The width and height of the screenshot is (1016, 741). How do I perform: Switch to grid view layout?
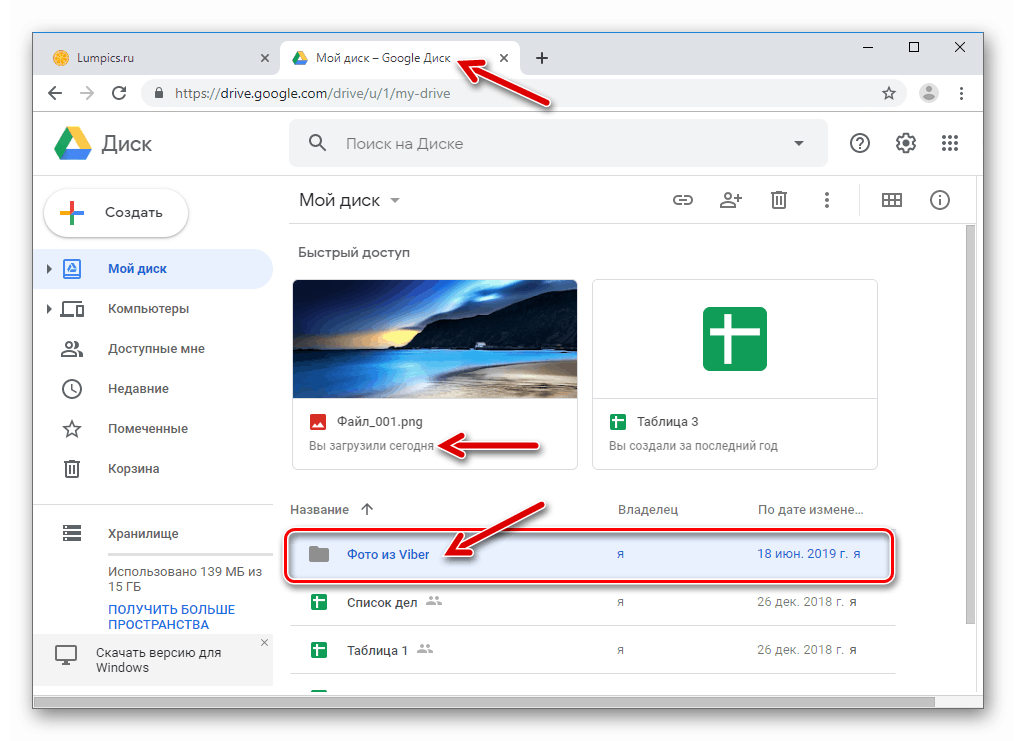892,200
